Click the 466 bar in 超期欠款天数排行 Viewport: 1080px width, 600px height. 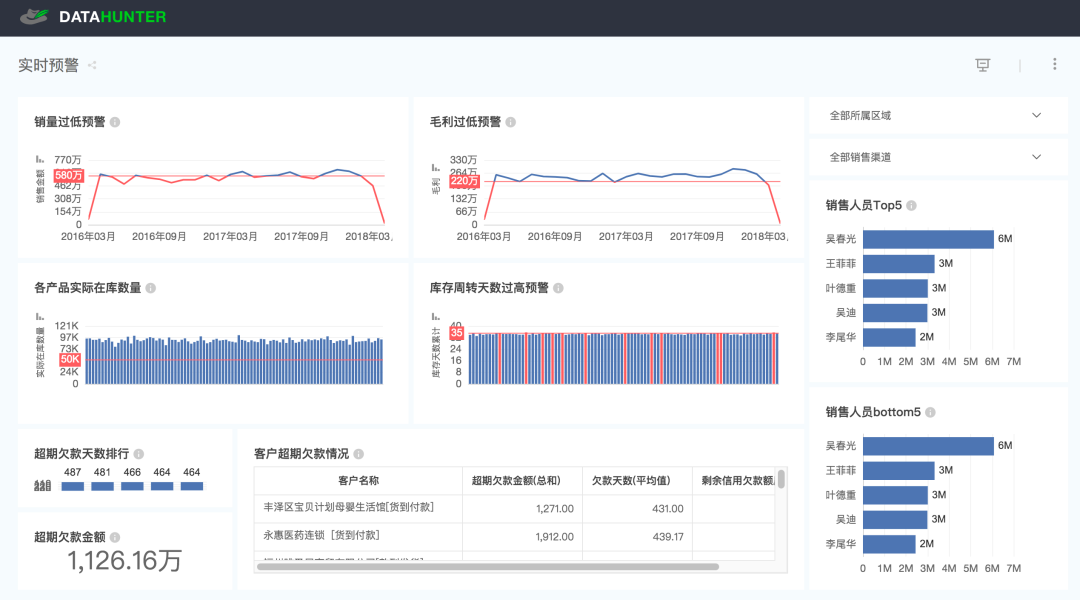[132, 486]
